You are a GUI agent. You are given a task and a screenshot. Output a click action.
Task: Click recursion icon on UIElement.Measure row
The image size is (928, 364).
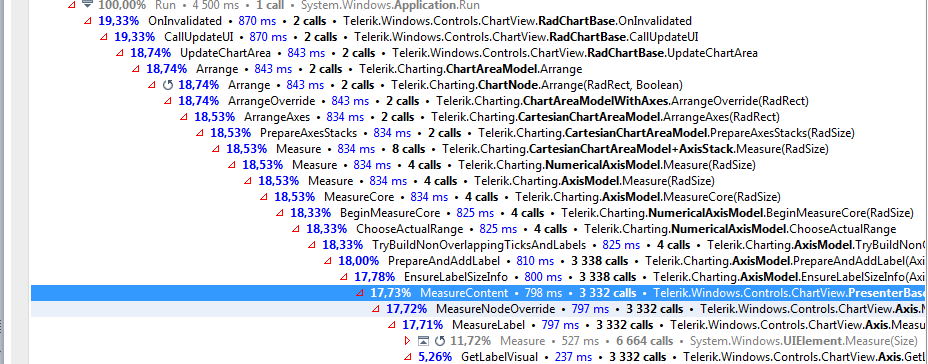tap(439, 341)
